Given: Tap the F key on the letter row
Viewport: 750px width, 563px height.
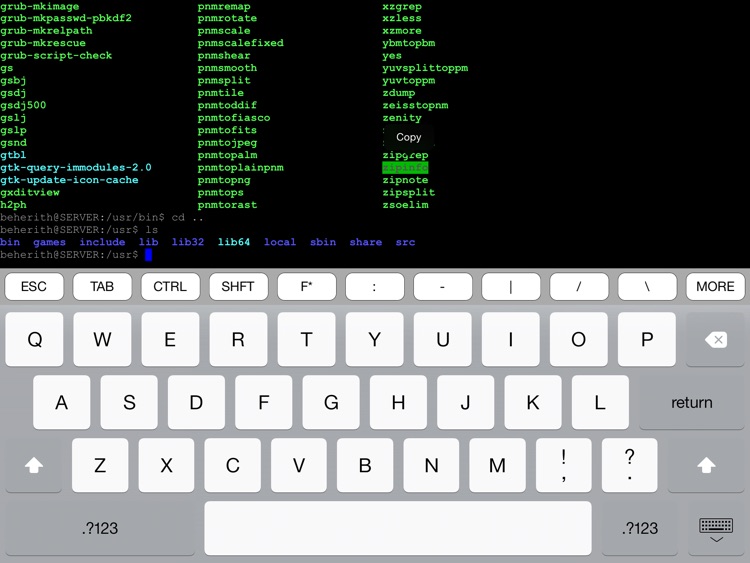Looking at the screenshot, I should pos(264,402).
